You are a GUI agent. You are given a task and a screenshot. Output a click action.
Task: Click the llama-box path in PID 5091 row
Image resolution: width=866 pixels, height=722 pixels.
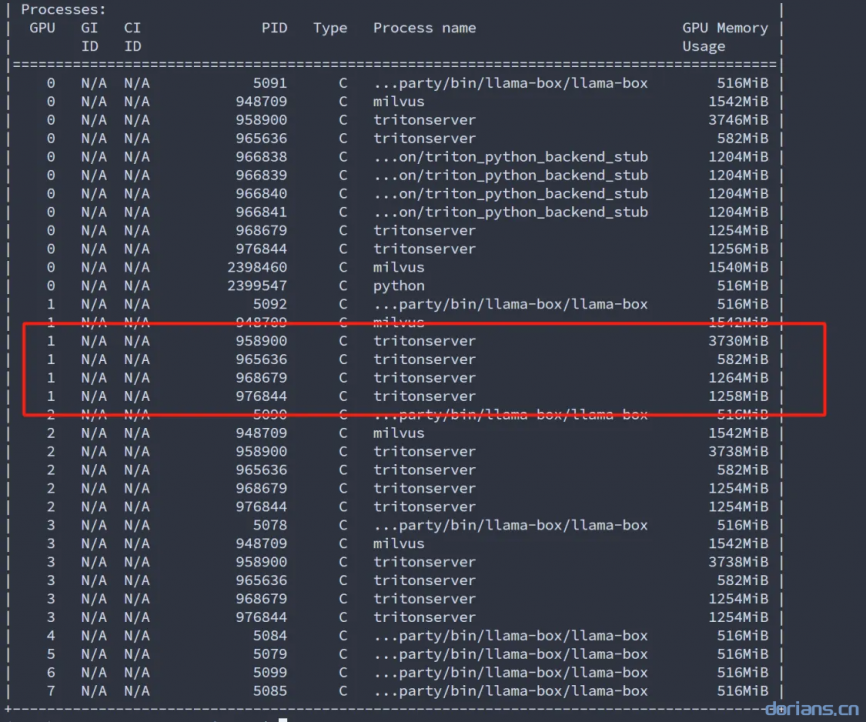pos(510,83)
